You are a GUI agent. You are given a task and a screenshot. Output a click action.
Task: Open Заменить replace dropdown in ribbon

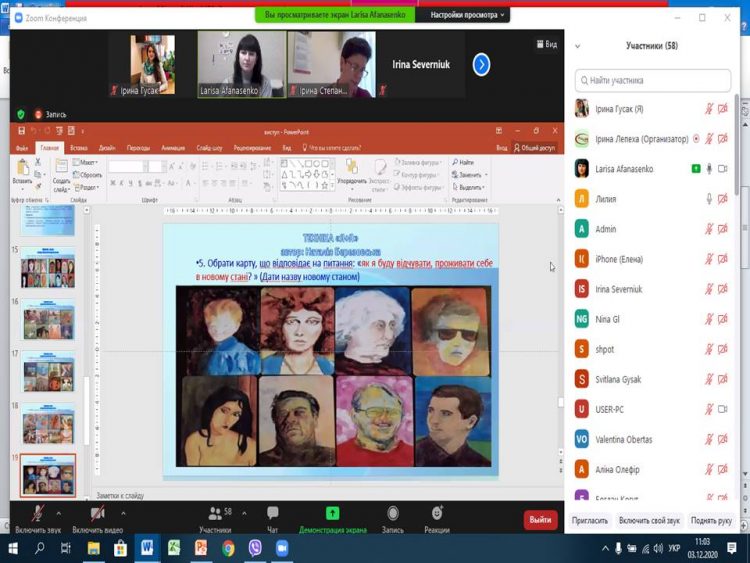pyautogui.click(x=470, y=175)
